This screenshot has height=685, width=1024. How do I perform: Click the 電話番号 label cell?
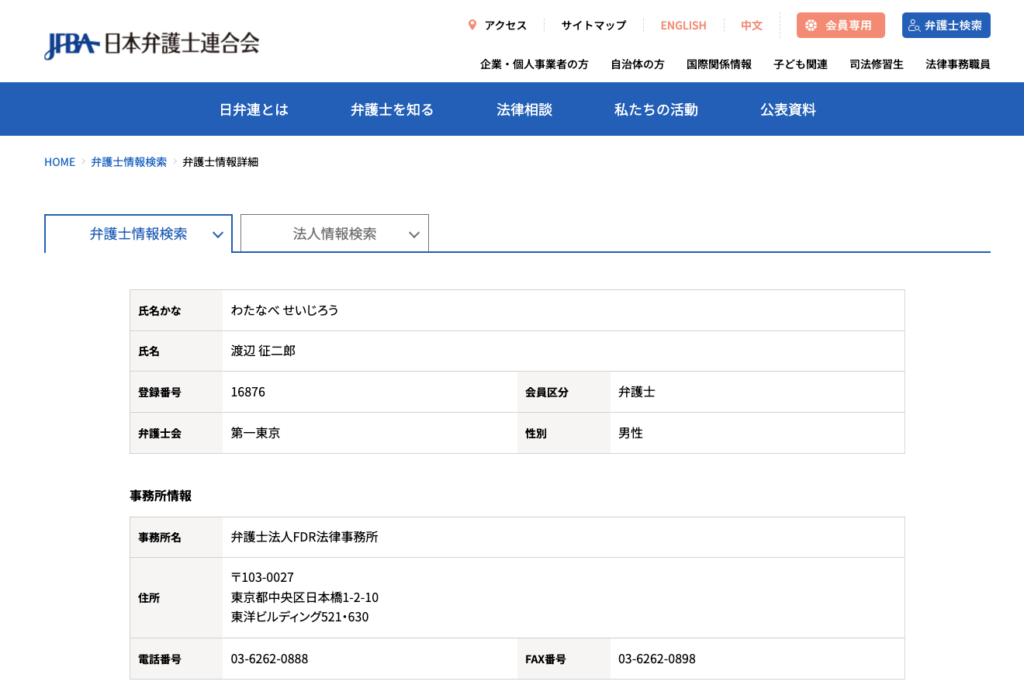point(176,659)
